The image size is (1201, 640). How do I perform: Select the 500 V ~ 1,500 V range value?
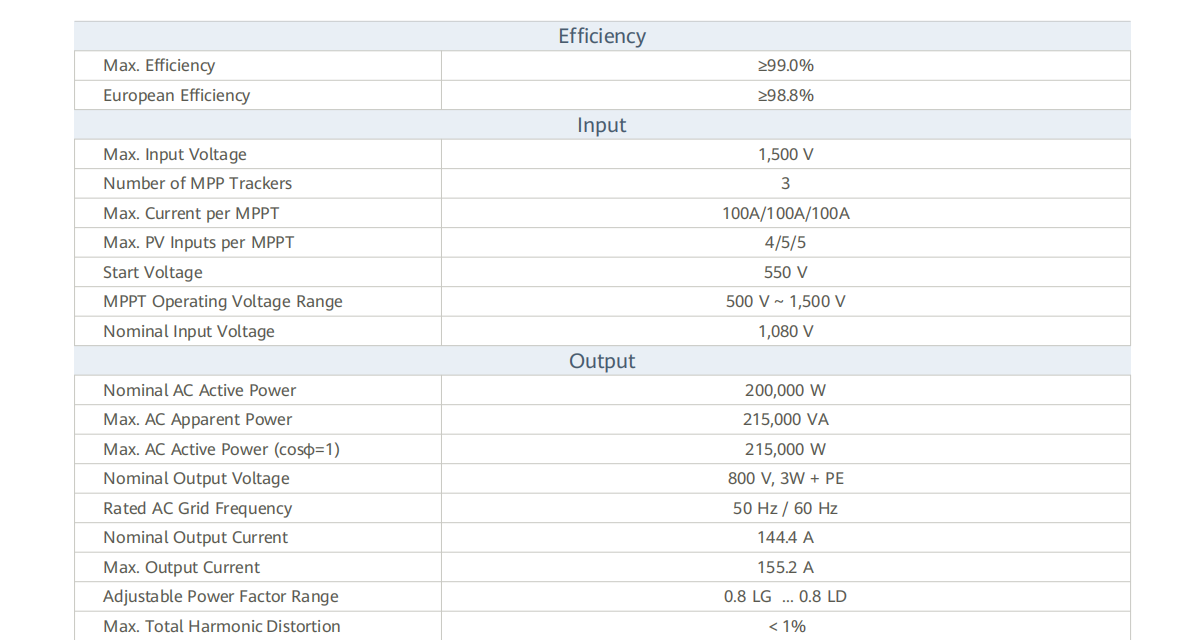(785, 302)
